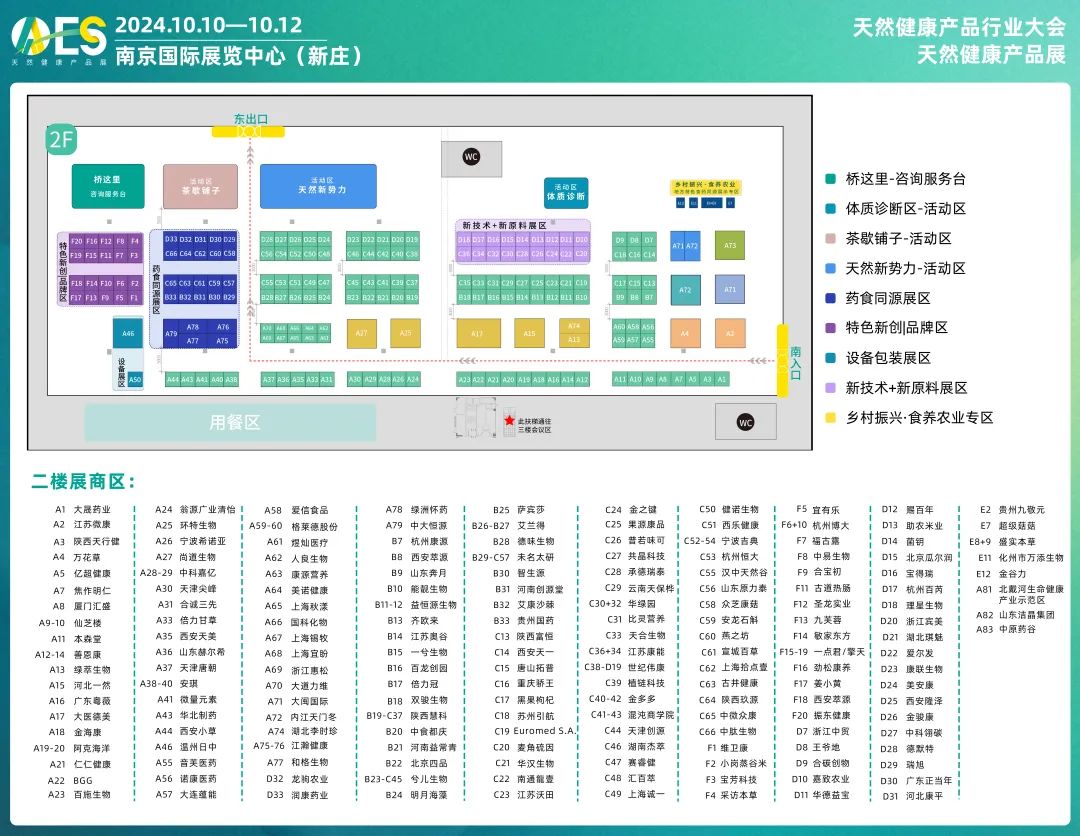
Task: Select the yellow A15 booth
Action: pyautogui.click(x=529, y=333)
